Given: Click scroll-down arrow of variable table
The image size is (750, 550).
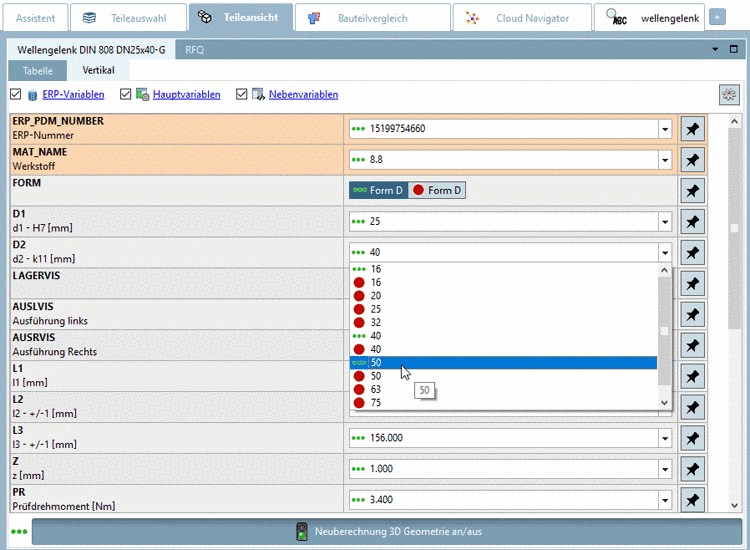Looking at the screenshot, I should tap(734, 505).
